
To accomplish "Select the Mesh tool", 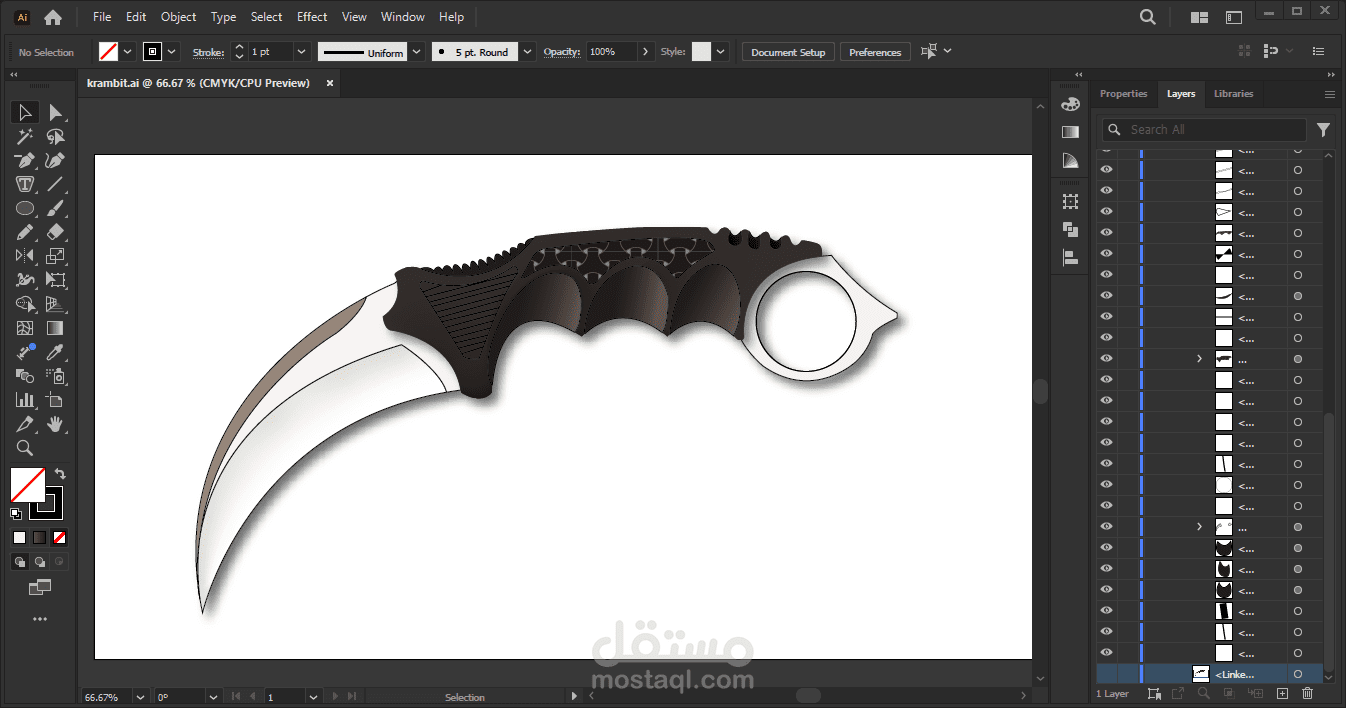I will (25, 328).
